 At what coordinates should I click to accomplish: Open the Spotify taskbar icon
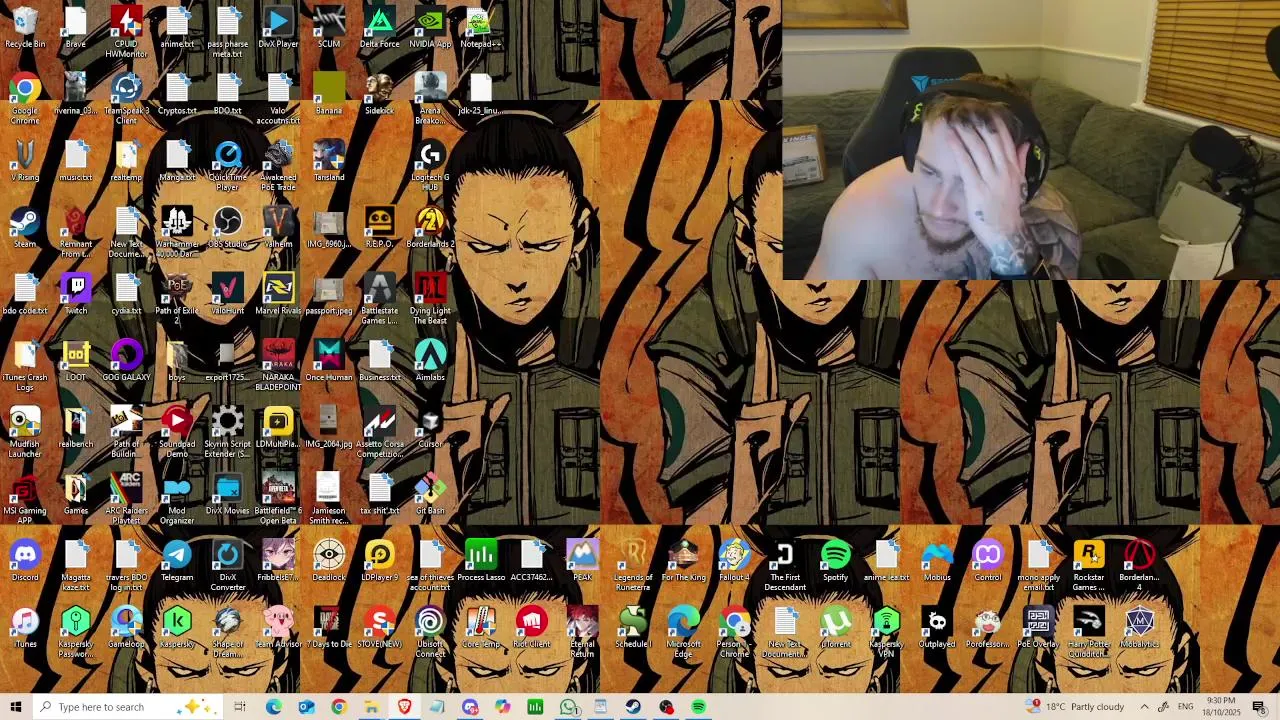pyautogui.click(x=698, y=707)
